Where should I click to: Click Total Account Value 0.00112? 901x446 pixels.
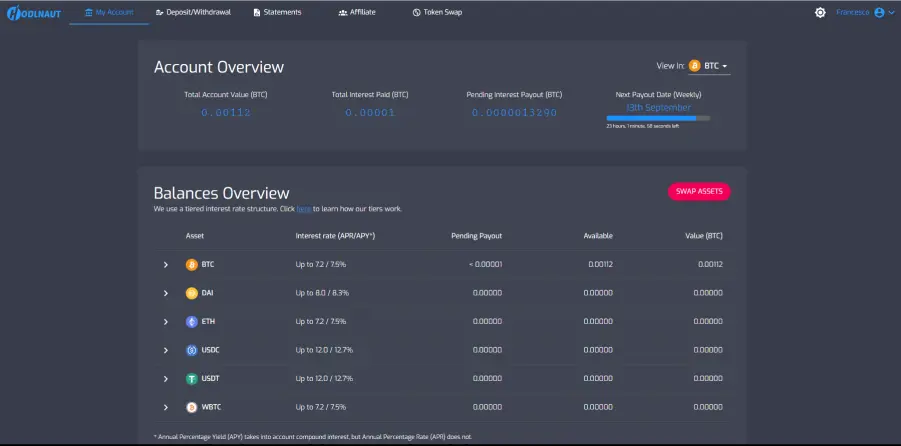[226, 113]
